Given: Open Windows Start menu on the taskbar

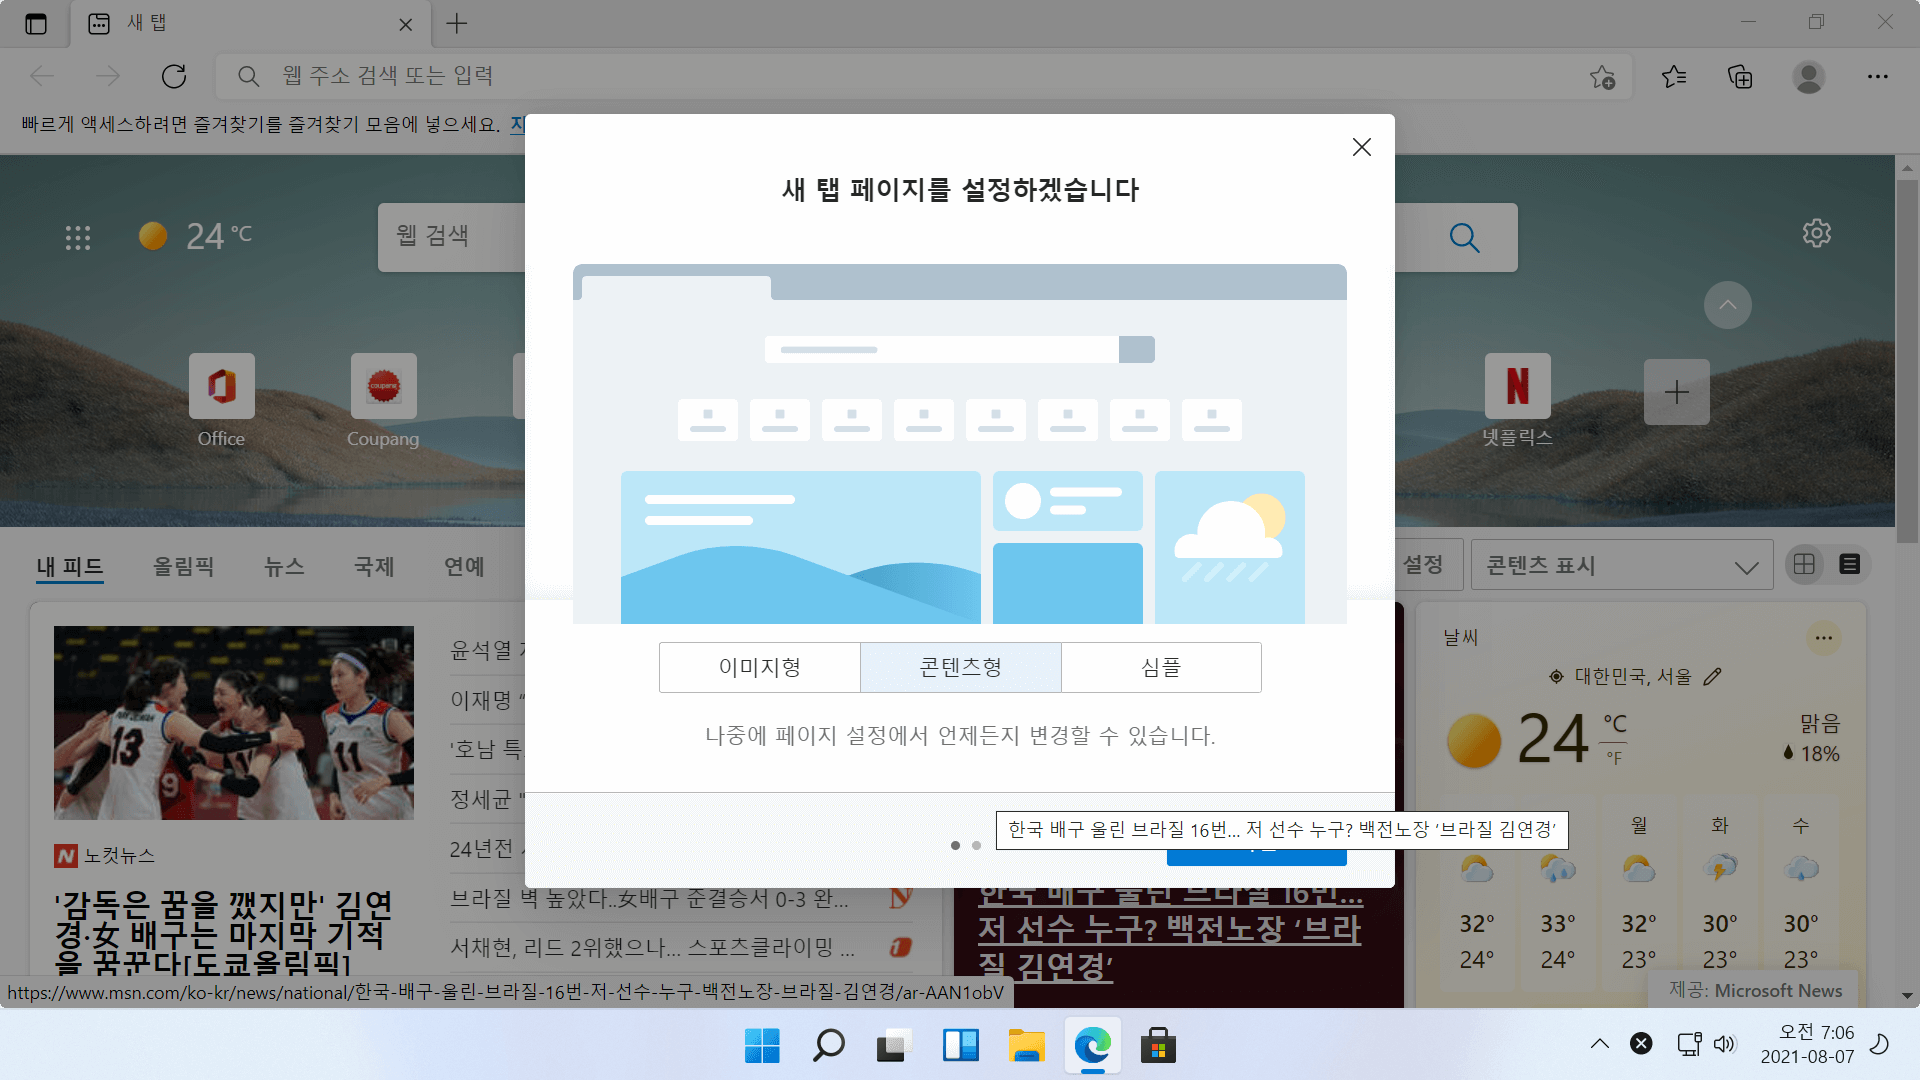Looking at the screenshot, I should click(x=762, y=1046).
